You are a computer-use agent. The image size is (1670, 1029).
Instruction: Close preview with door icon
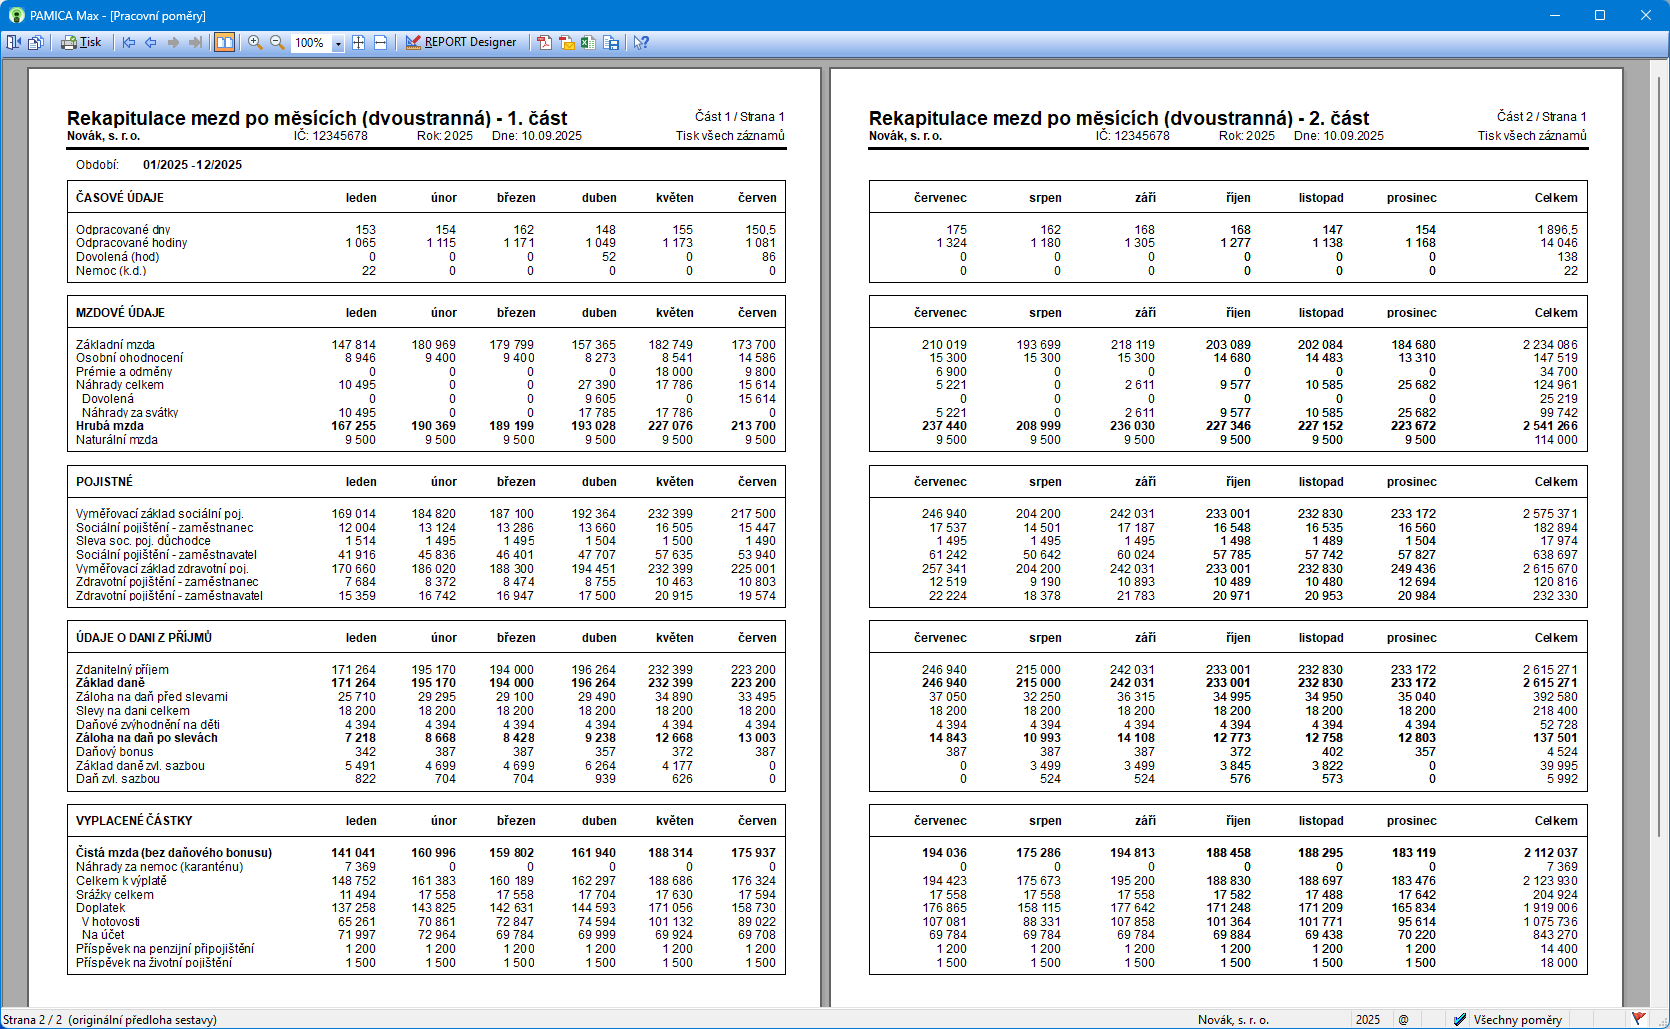[13, 42]
